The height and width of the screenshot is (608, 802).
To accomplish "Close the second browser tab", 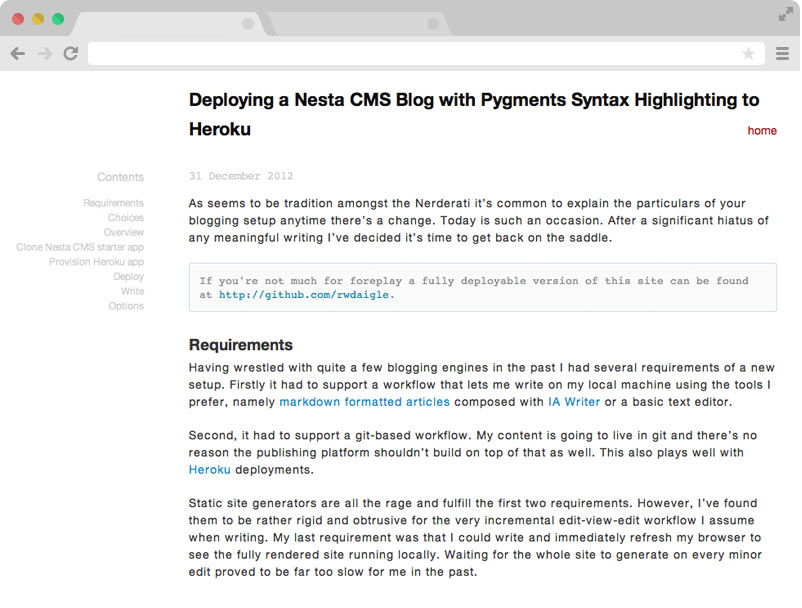I will [x=433, y=24].
